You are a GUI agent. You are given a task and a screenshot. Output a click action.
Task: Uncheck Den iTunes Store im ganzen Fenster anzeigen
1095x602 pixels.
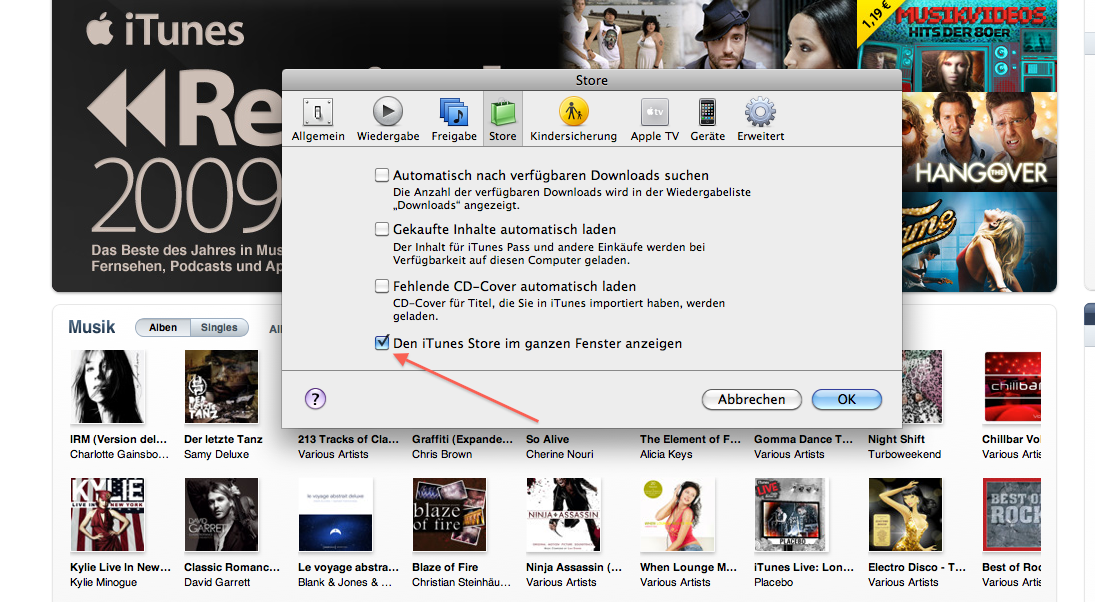[x=382, y=343]
